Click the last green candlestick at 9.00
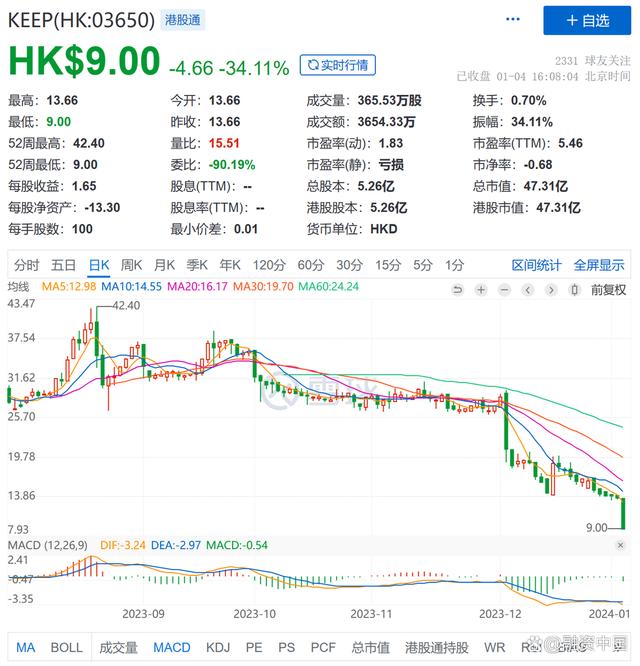640x666 pixels. (x=623, y=514)
